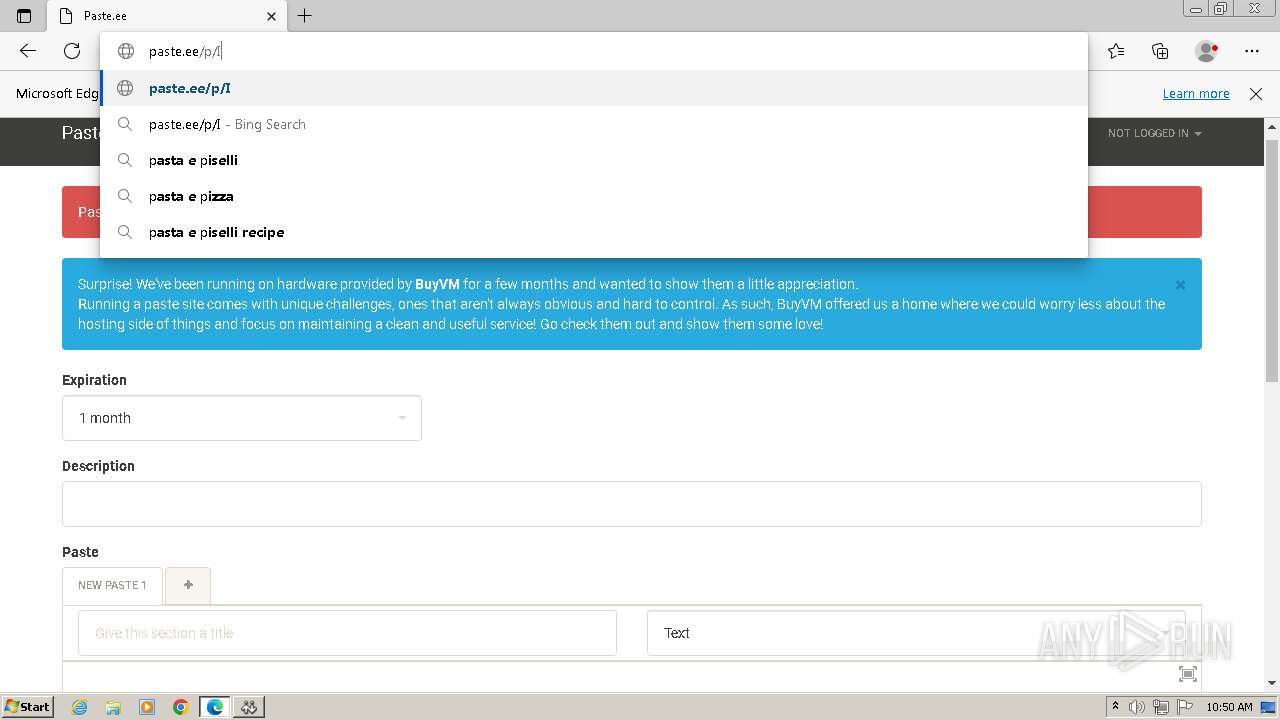Click the globe icon in address bar

(126, 51)
